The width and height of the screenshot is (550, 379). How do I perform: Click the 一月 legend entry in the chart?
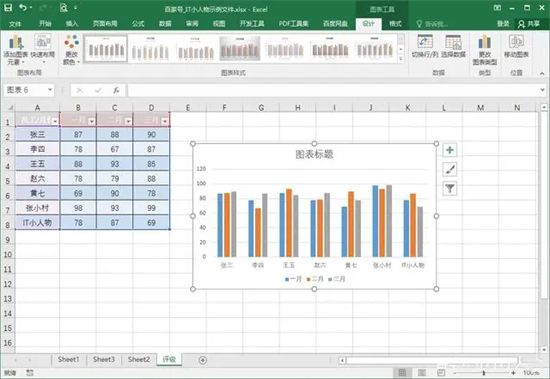[x=293, y=279]
